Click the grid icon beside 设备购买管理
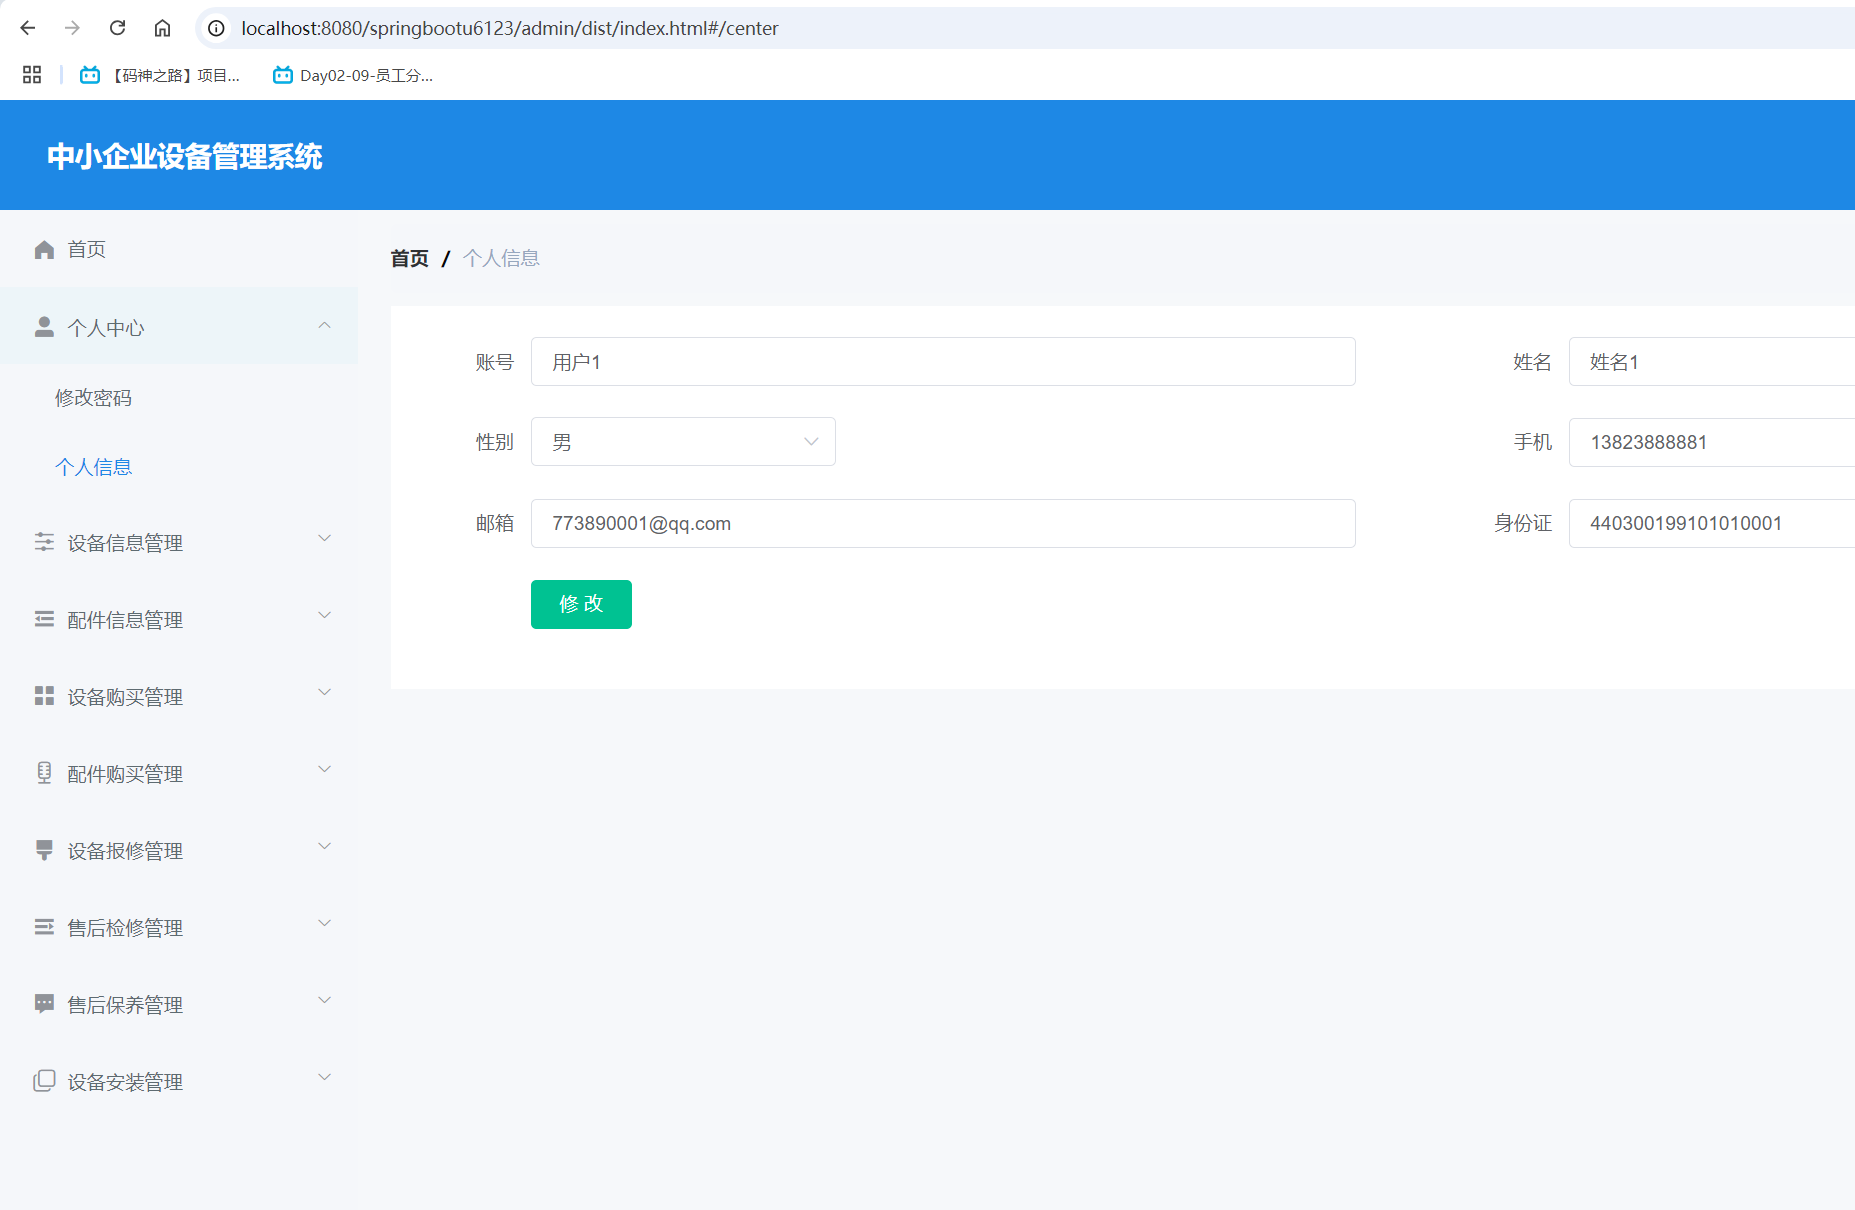The height and width of the screenshot is (1210, 1855). (x=44, y=696)
